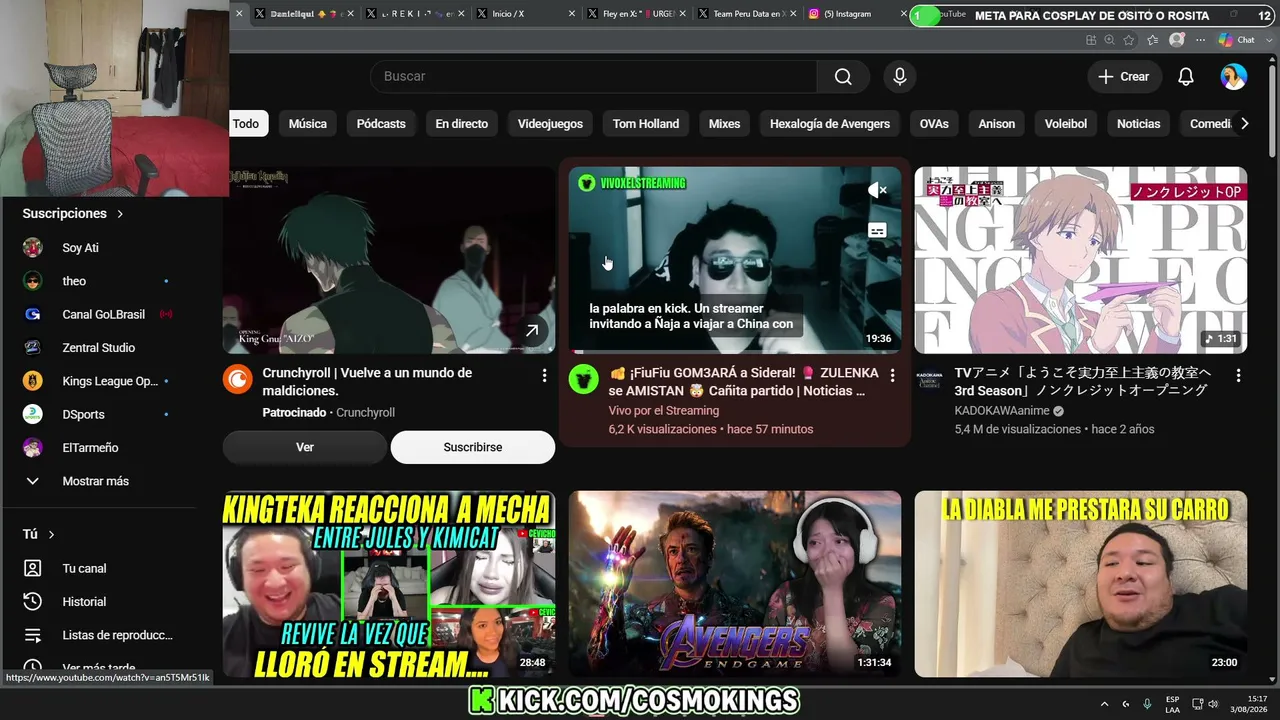Switch to Team Peru Data browser tab

(x=746, y=14)
